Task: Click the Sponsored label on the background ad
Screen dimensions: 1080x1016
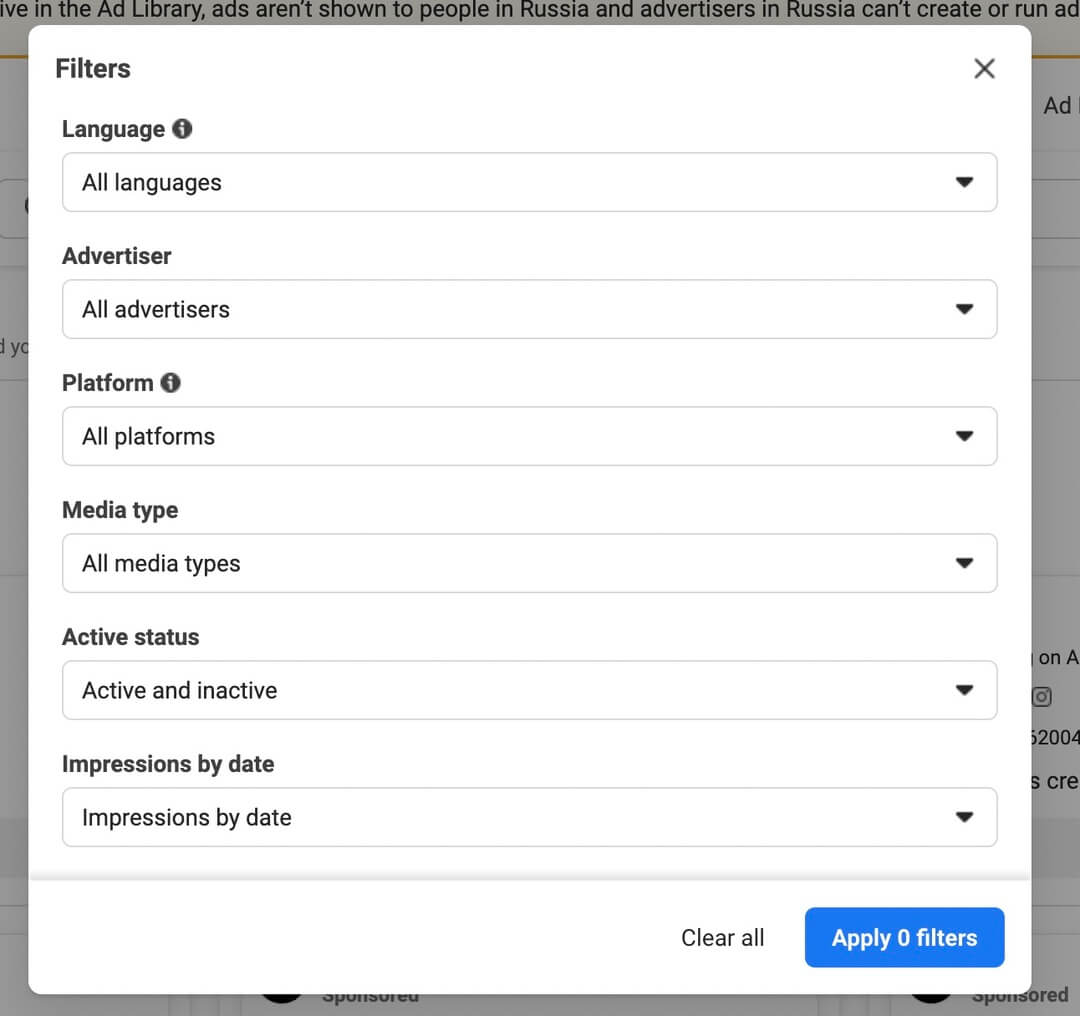Action: pos(1020,994)
